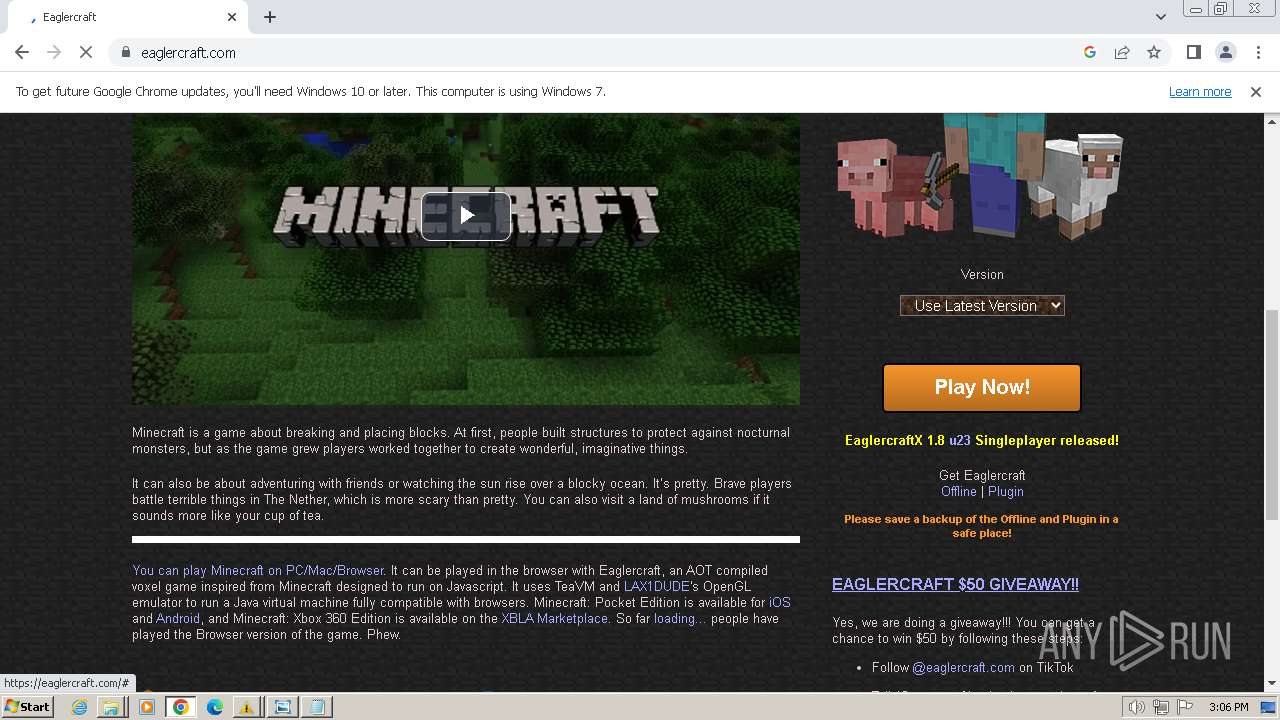Open the Plugin download link
1280x720 pixels.
coord(1006,491)
